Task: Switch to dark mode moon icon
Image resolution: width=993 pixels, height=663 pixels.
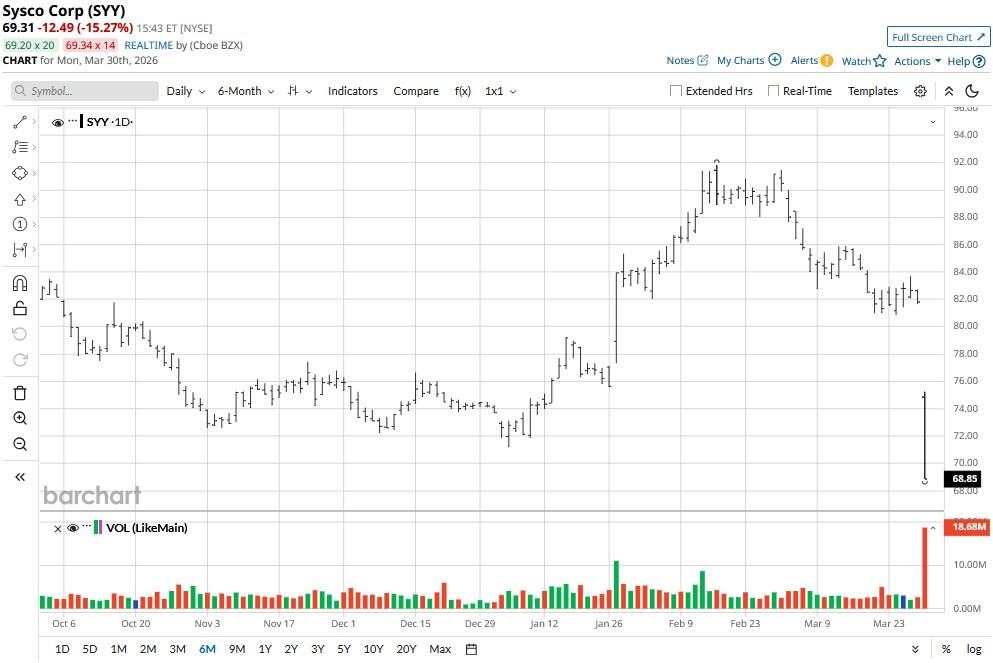Action: point(972,91)
